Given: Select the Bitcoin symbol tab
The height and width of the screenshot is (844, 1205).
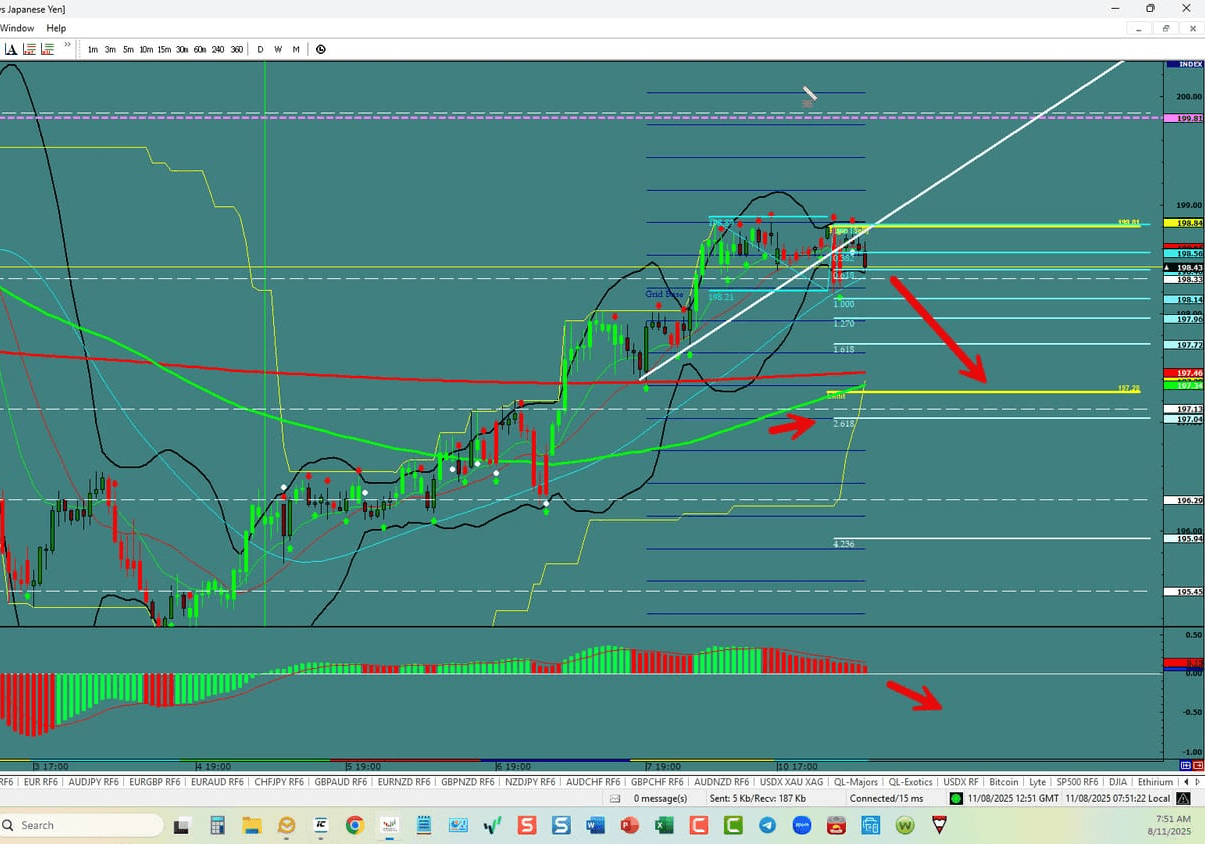Looking at the screenshot, I should [1003, 782].
